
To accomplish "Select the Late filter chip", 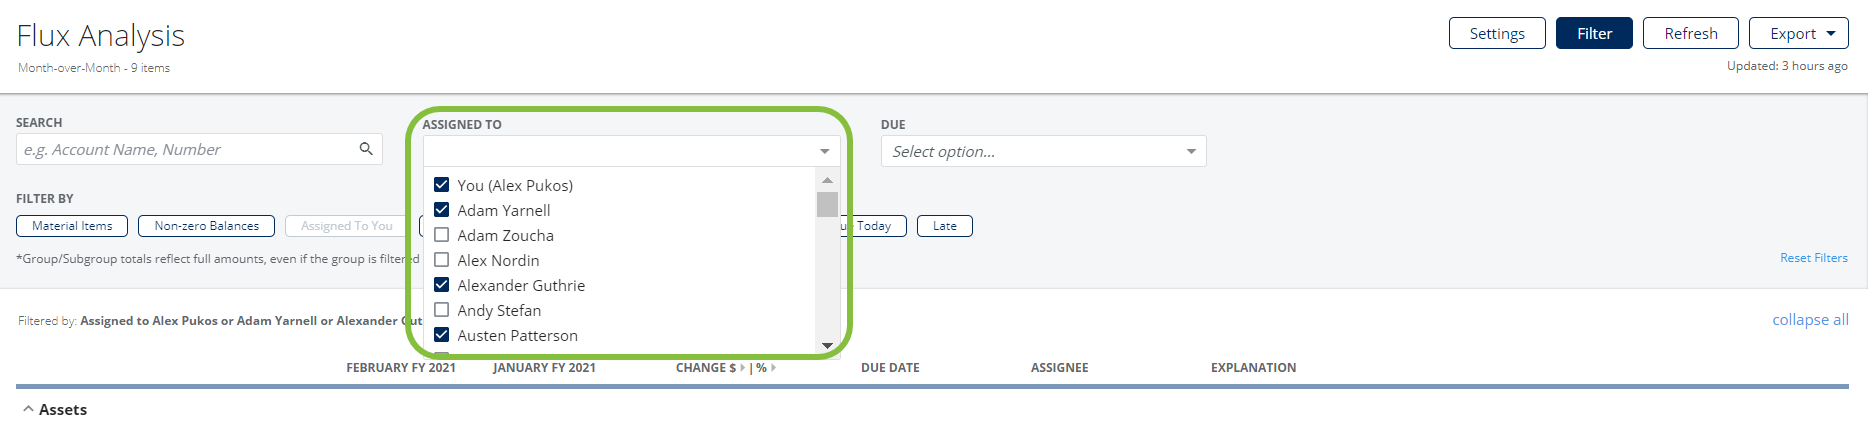I will coord(945,226).
